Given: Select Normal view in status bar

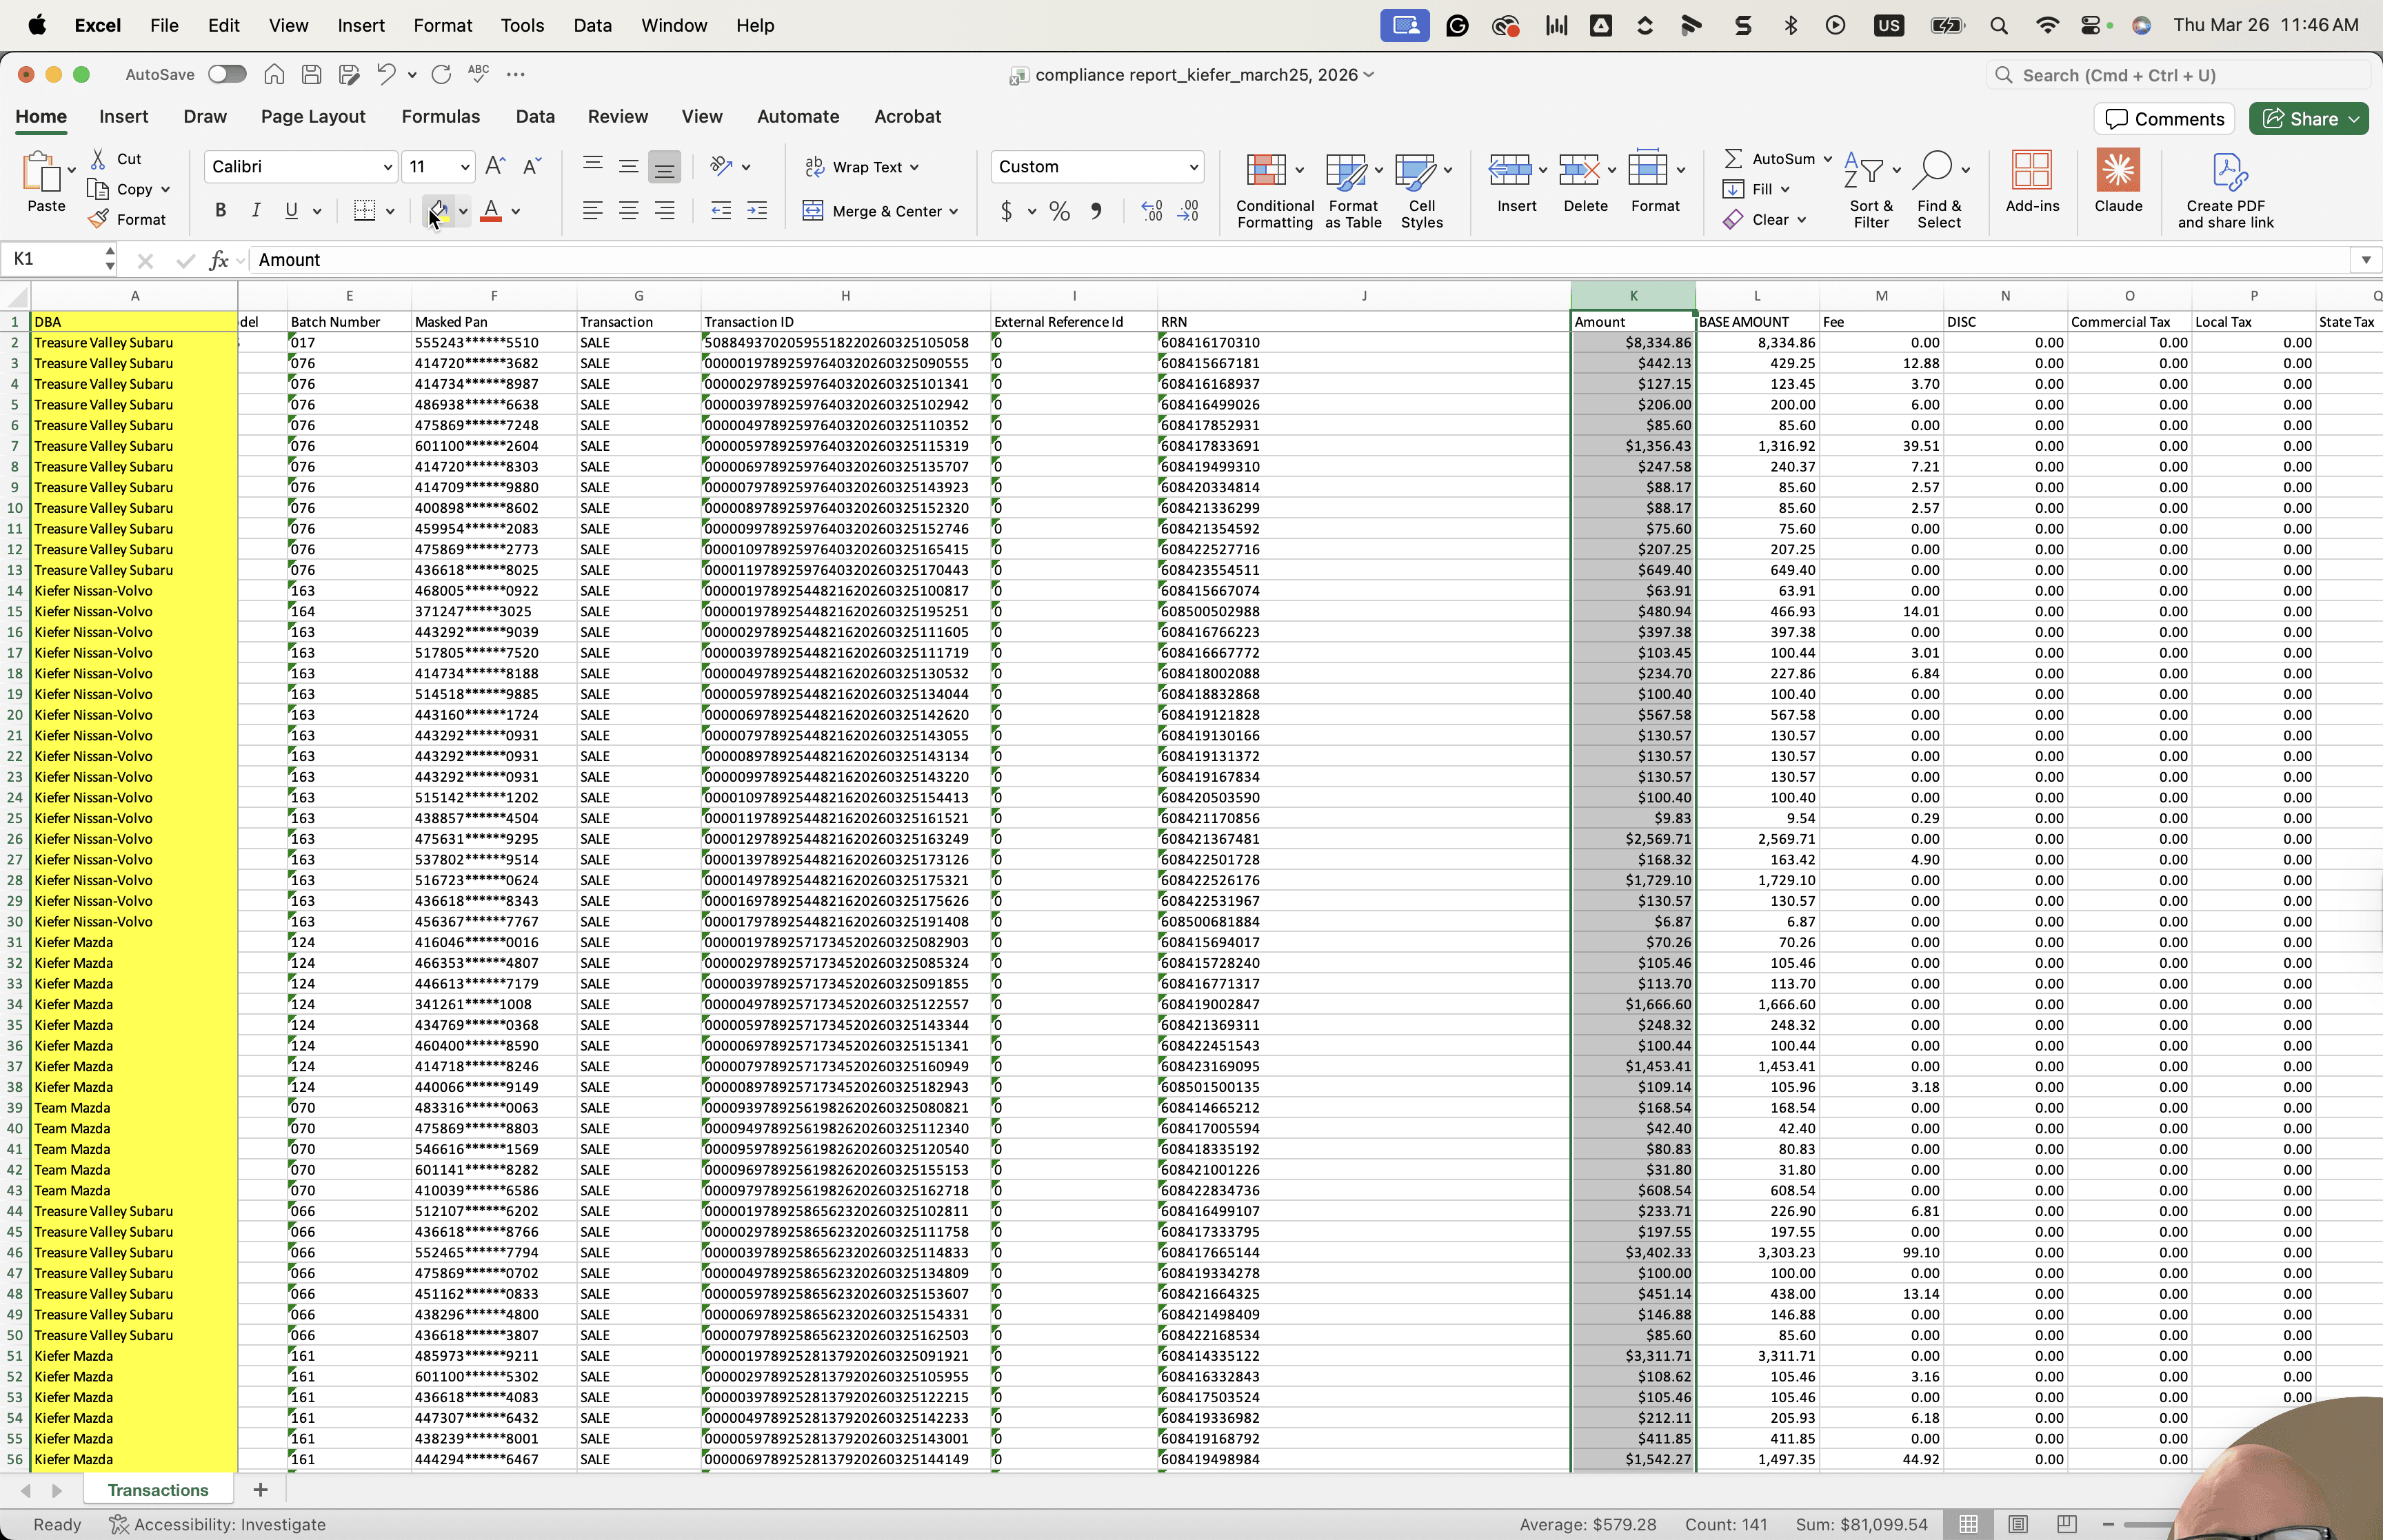Looking at the screenshot, I should 1968,1524.
